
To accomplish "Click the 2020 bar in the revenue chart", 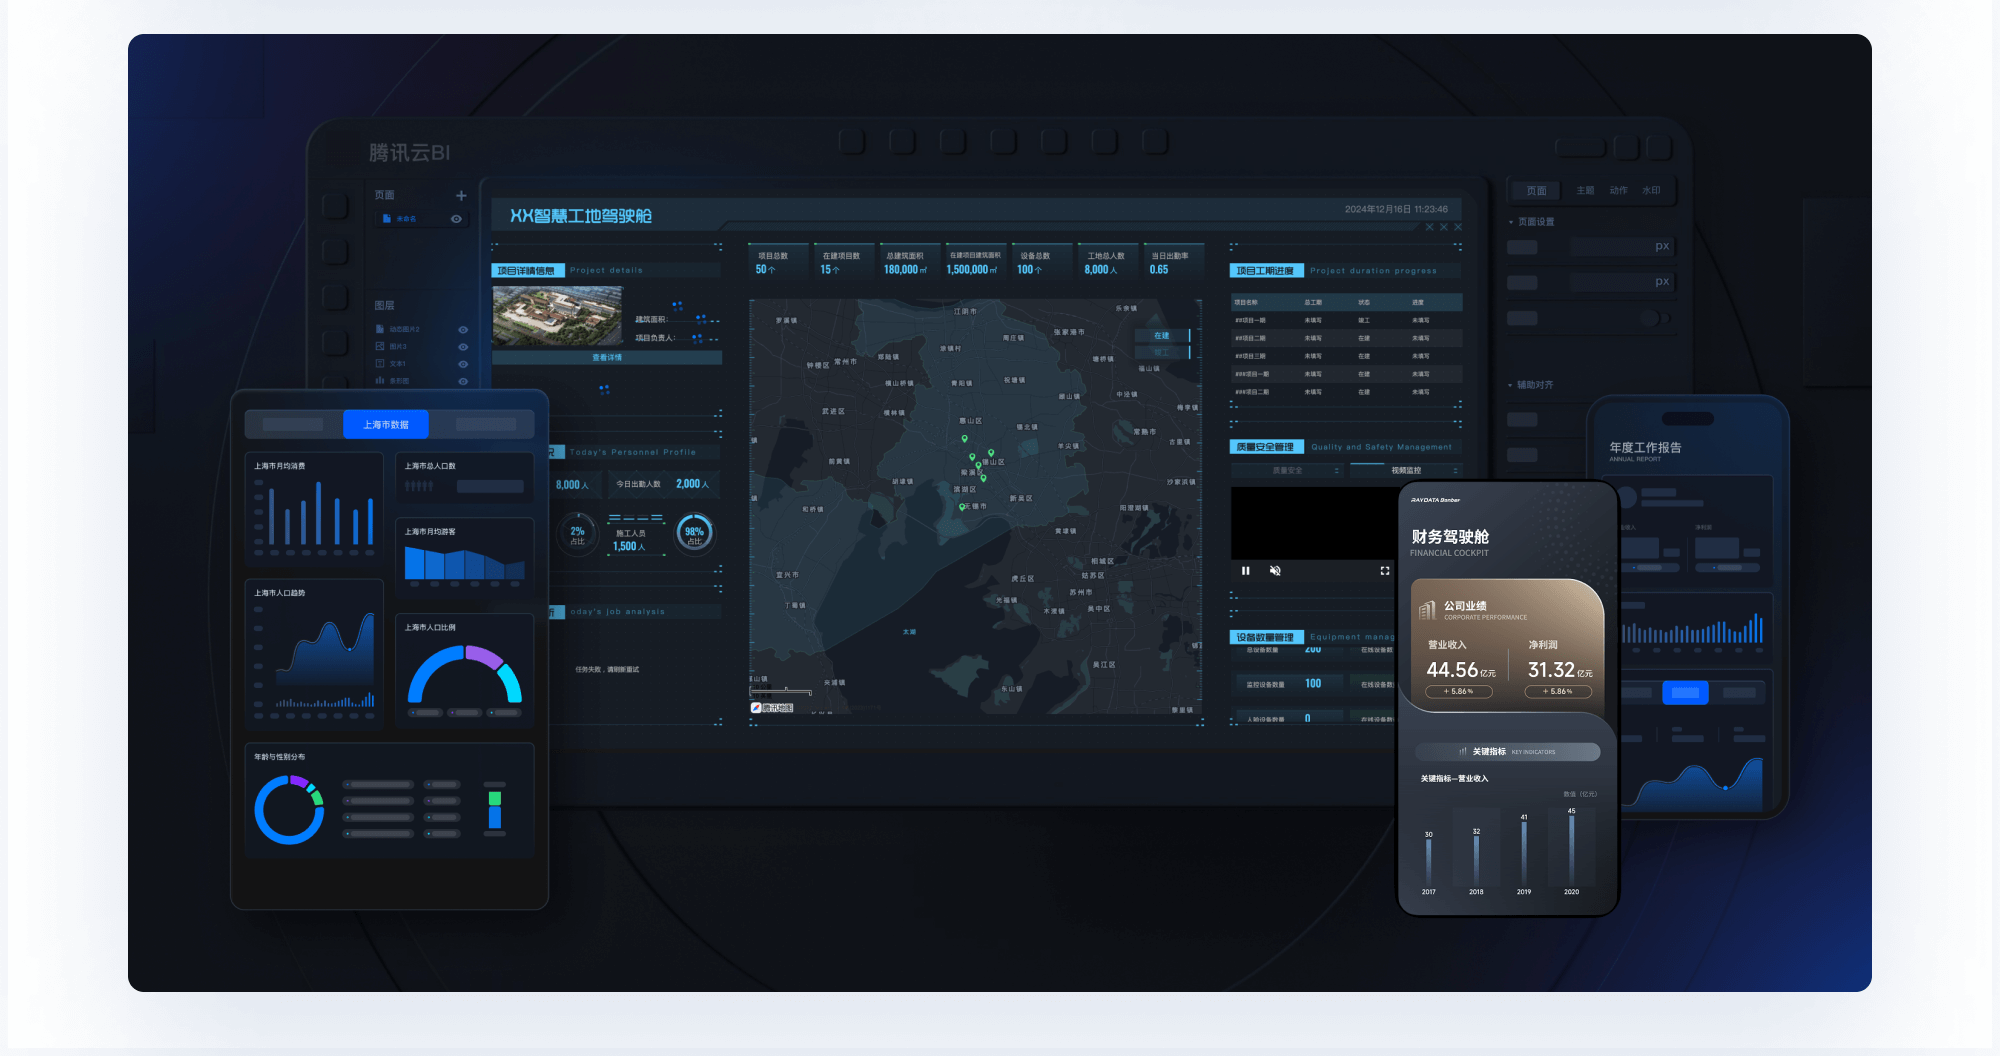I will point(1572,849).
